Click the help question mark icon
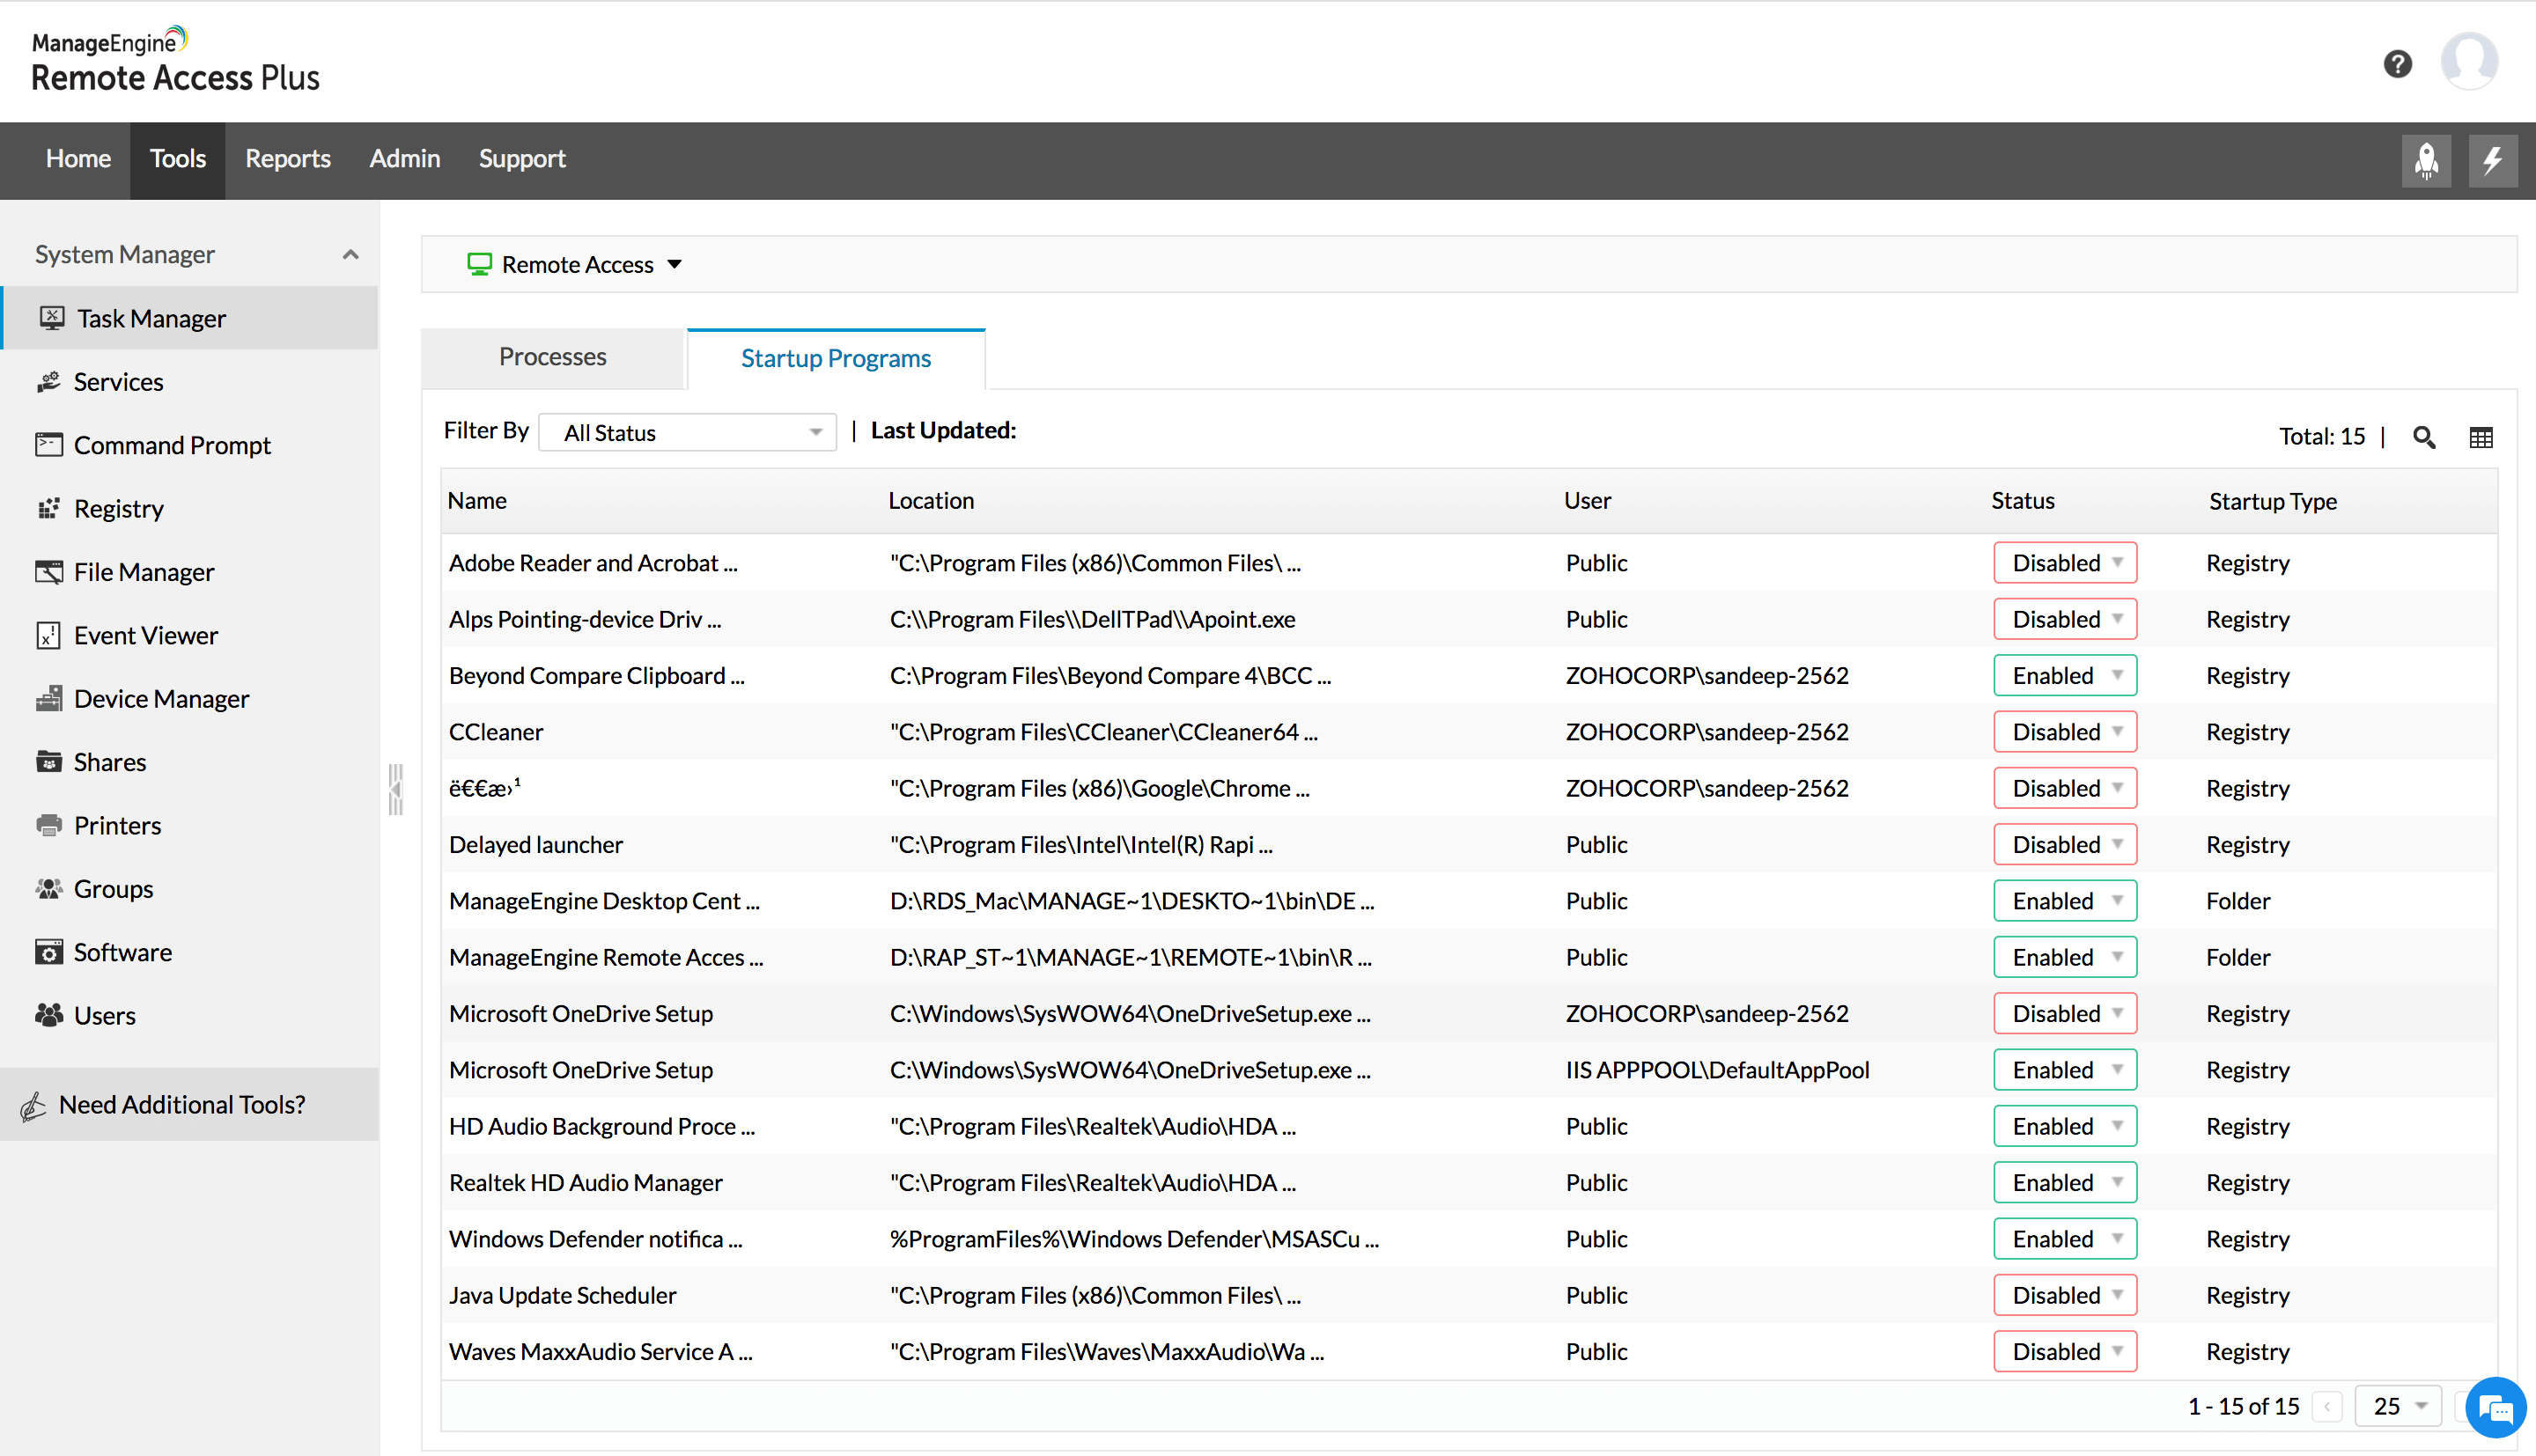2536x1456 pixels. pos(2397,64)
